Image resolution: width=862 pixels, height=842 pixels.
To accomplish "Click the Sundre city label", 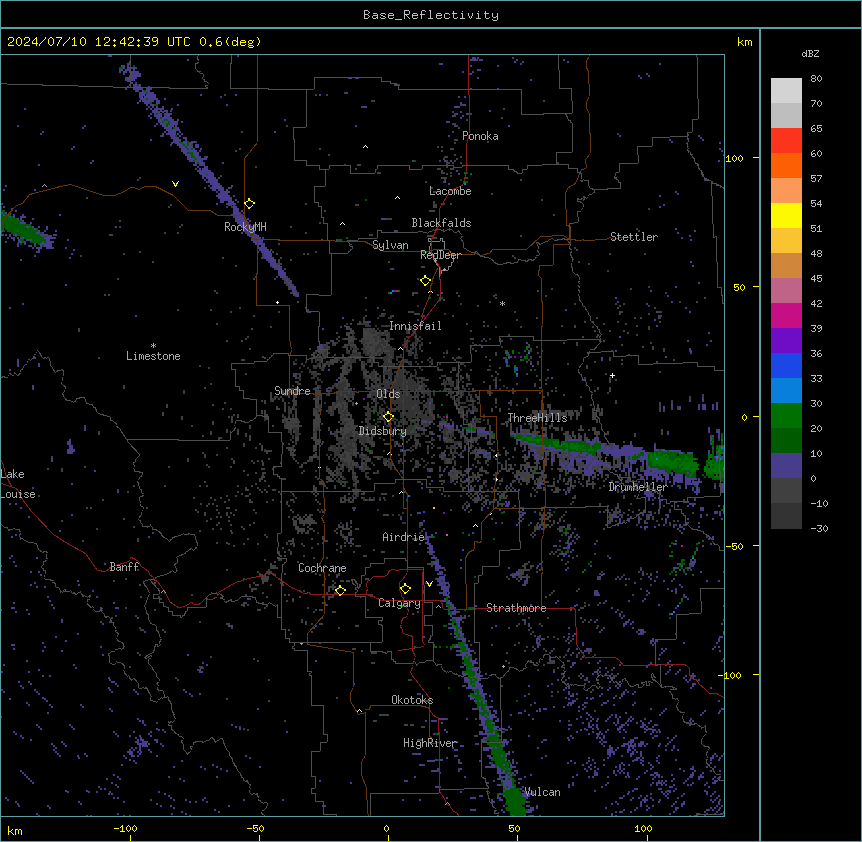I will pos(292,391).
